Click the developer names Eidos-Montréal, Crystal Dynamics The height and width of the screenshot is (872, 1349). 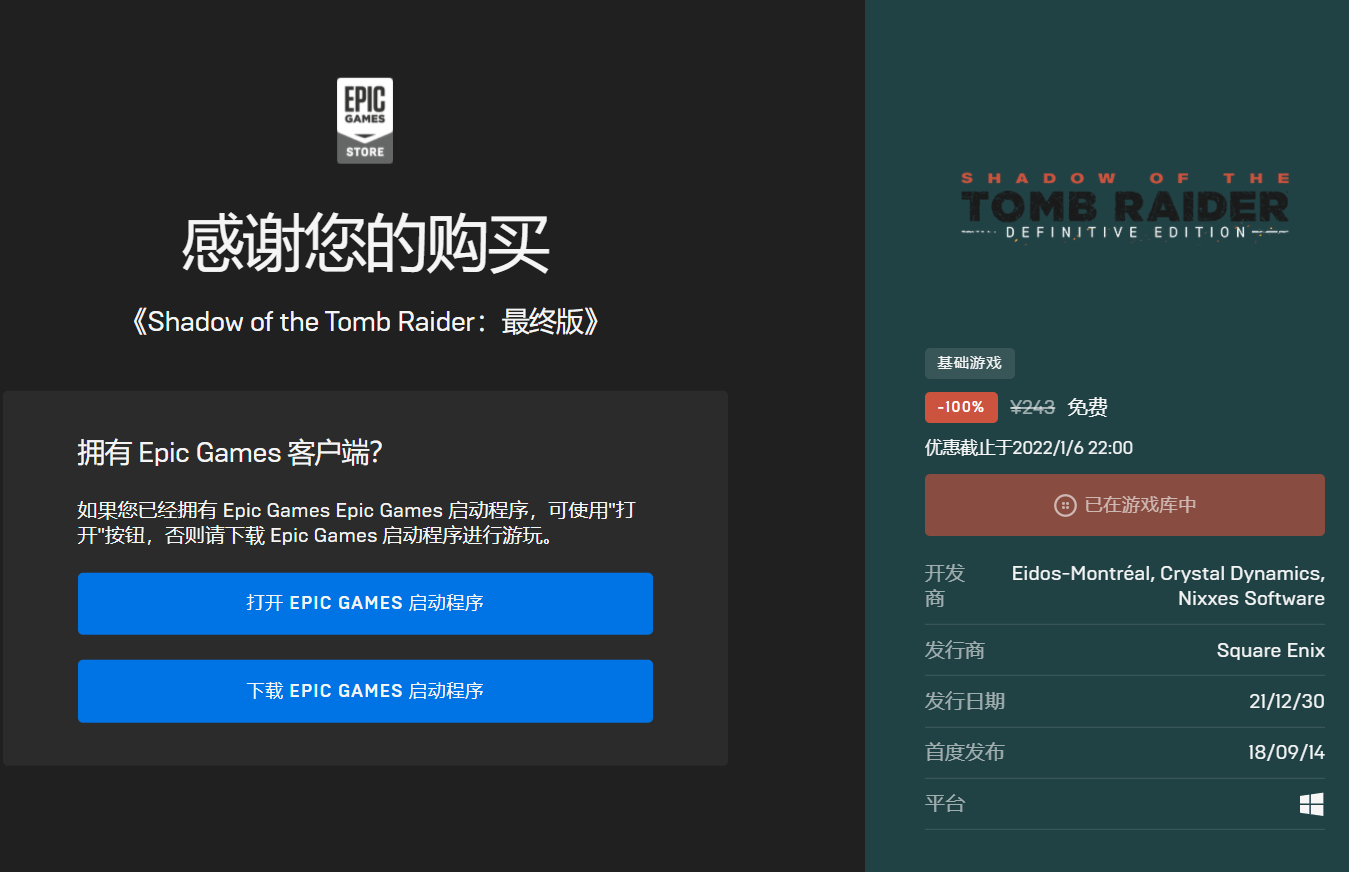[1168, 586]
